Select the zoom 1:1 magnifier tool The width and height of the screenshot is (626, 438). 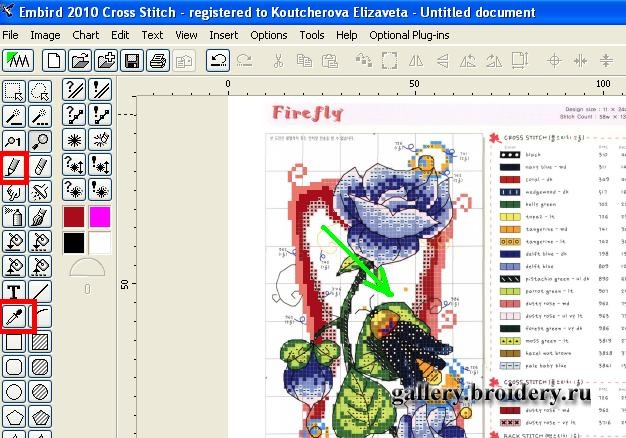[14, 141]
